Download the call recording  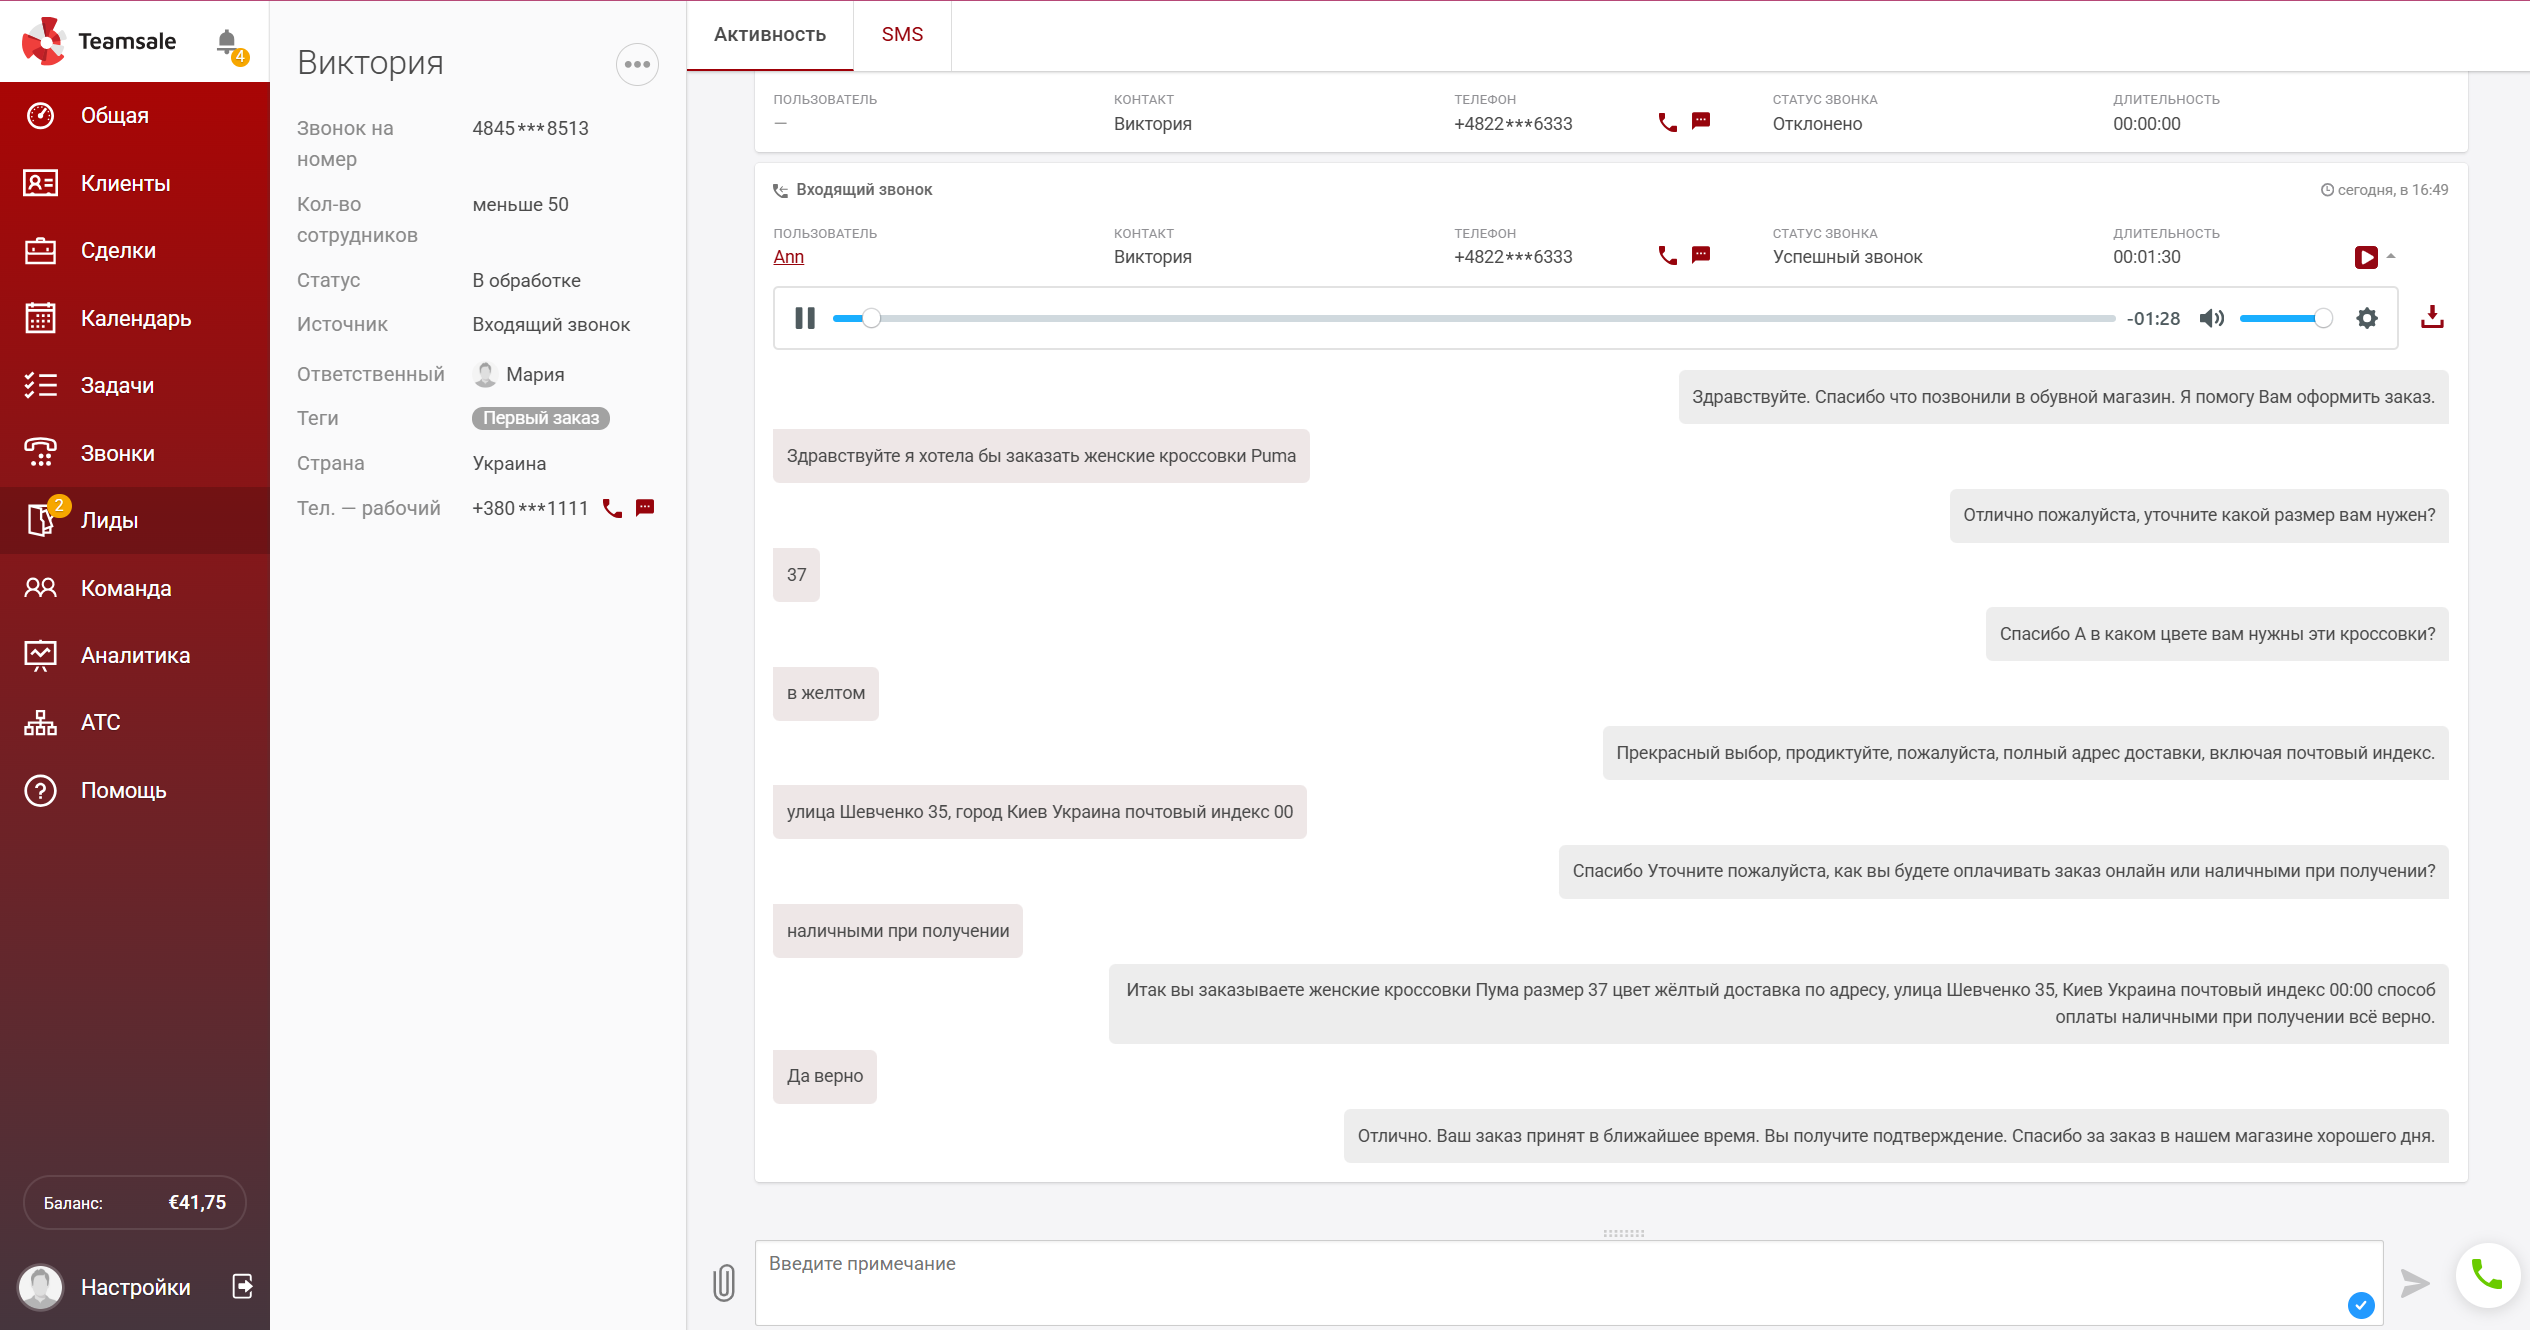[2432, 318]
